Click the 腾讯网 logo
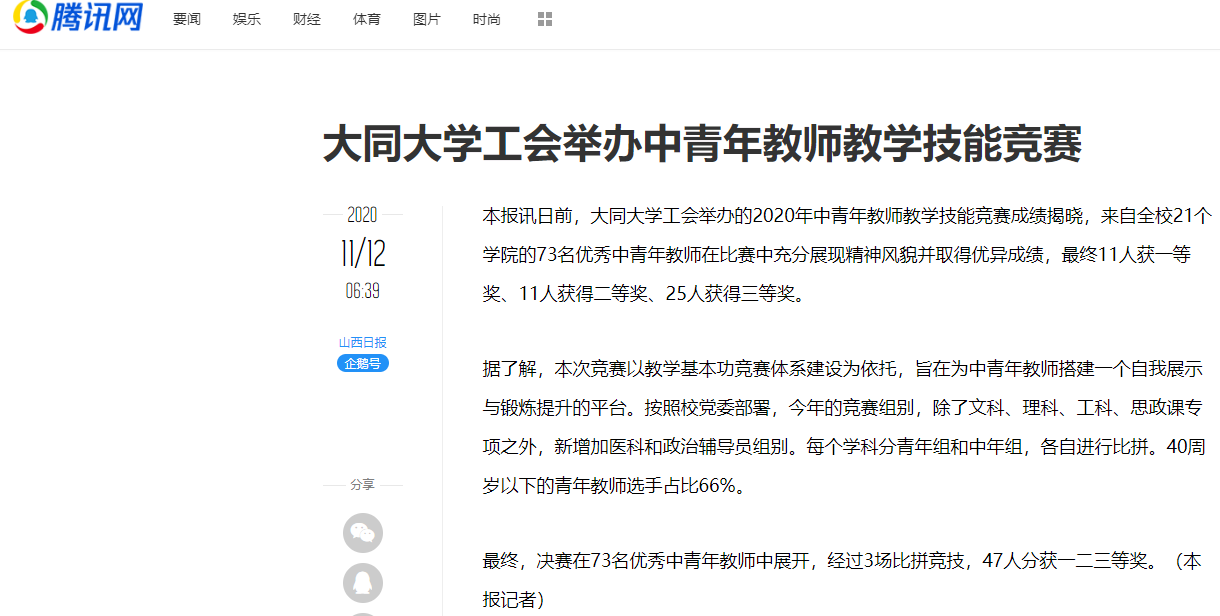The image size is (1220, 616). [x=78, y=17]
